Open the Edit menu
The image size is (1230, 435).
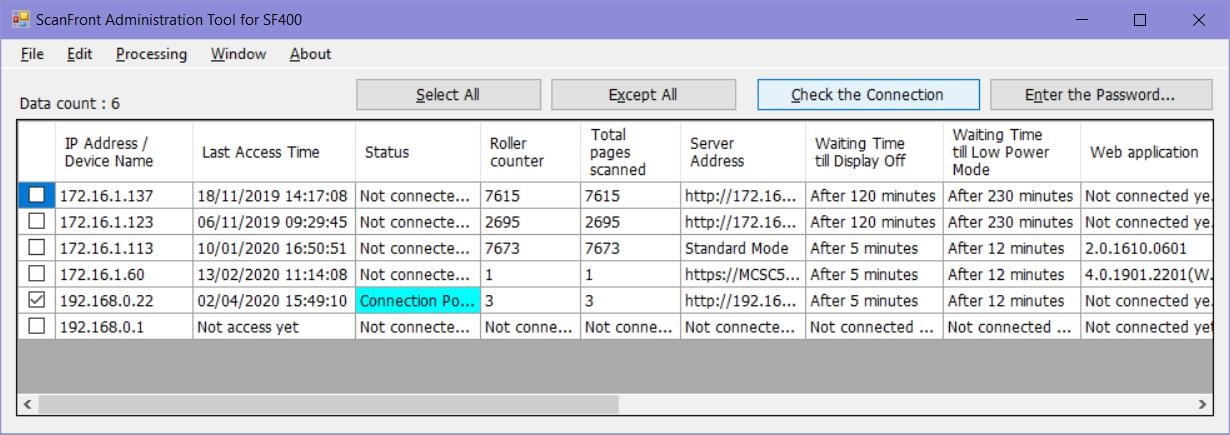pos(80,54)
